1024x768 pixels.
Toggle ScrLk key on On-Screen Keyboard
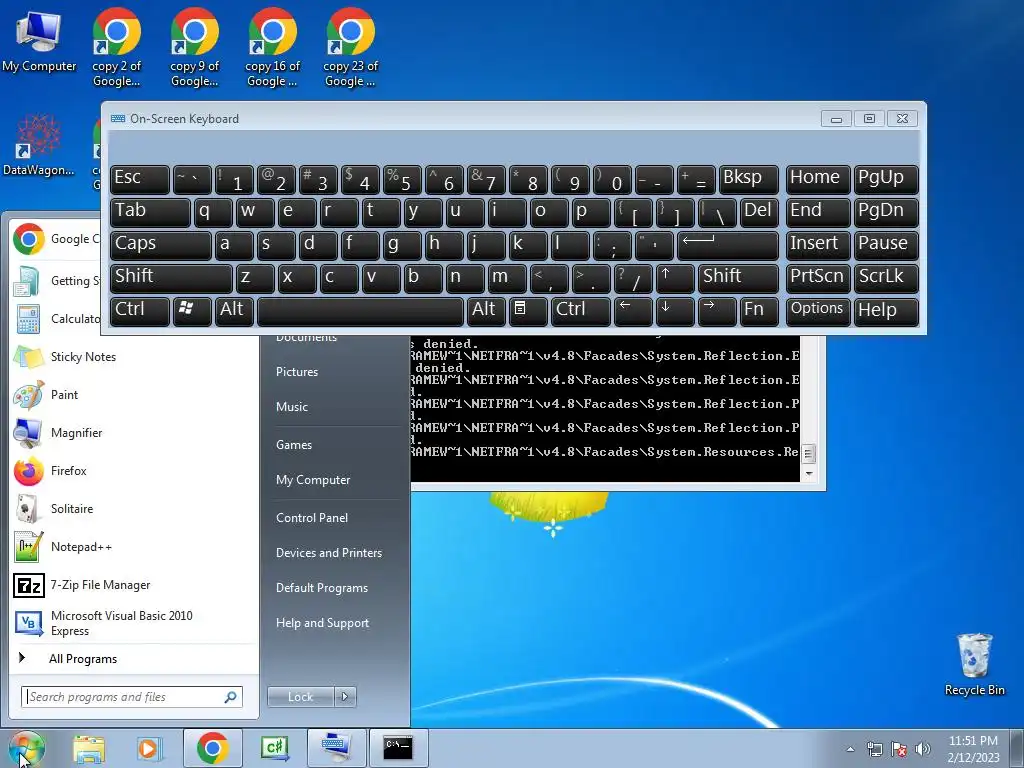886,278
